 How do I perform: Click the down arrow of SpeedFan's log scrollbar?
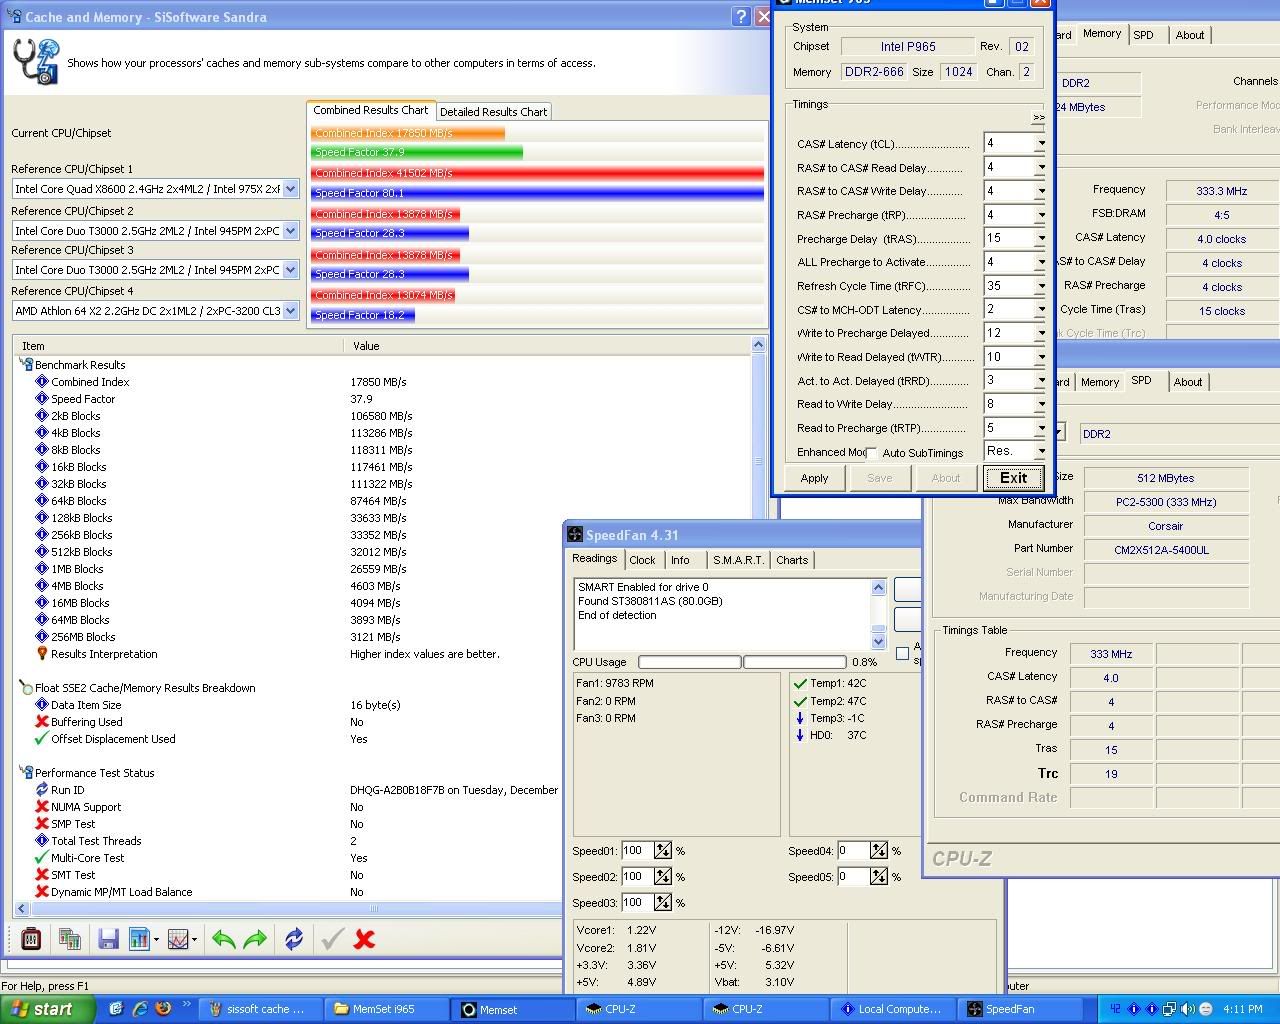879,641
